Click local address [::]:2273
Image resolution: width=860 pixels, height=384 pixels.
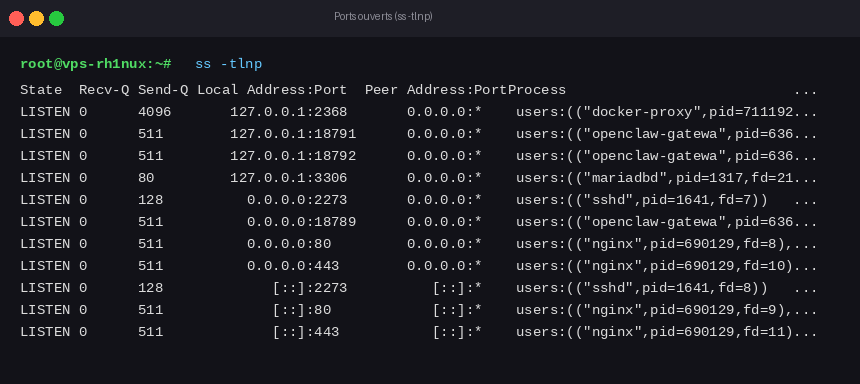click(x=310, y=288)
